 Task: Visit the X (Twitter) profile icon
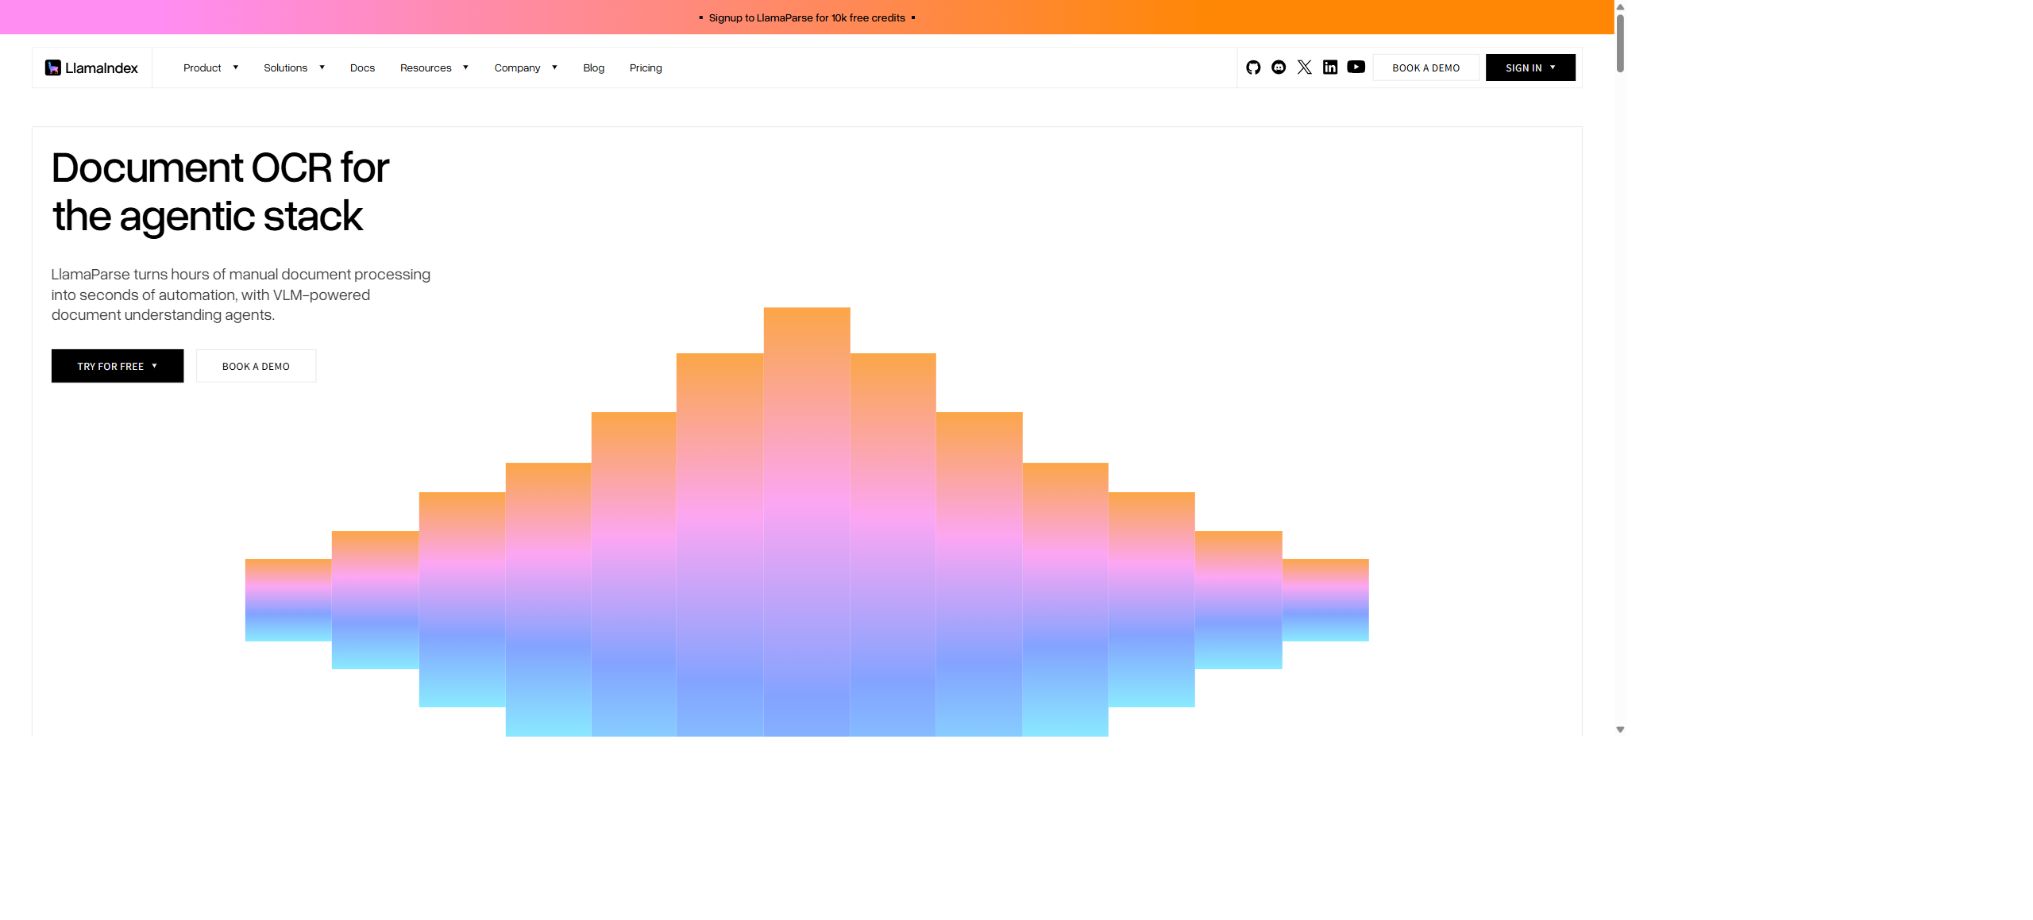pyautogui.click(x=1304, y=67)
